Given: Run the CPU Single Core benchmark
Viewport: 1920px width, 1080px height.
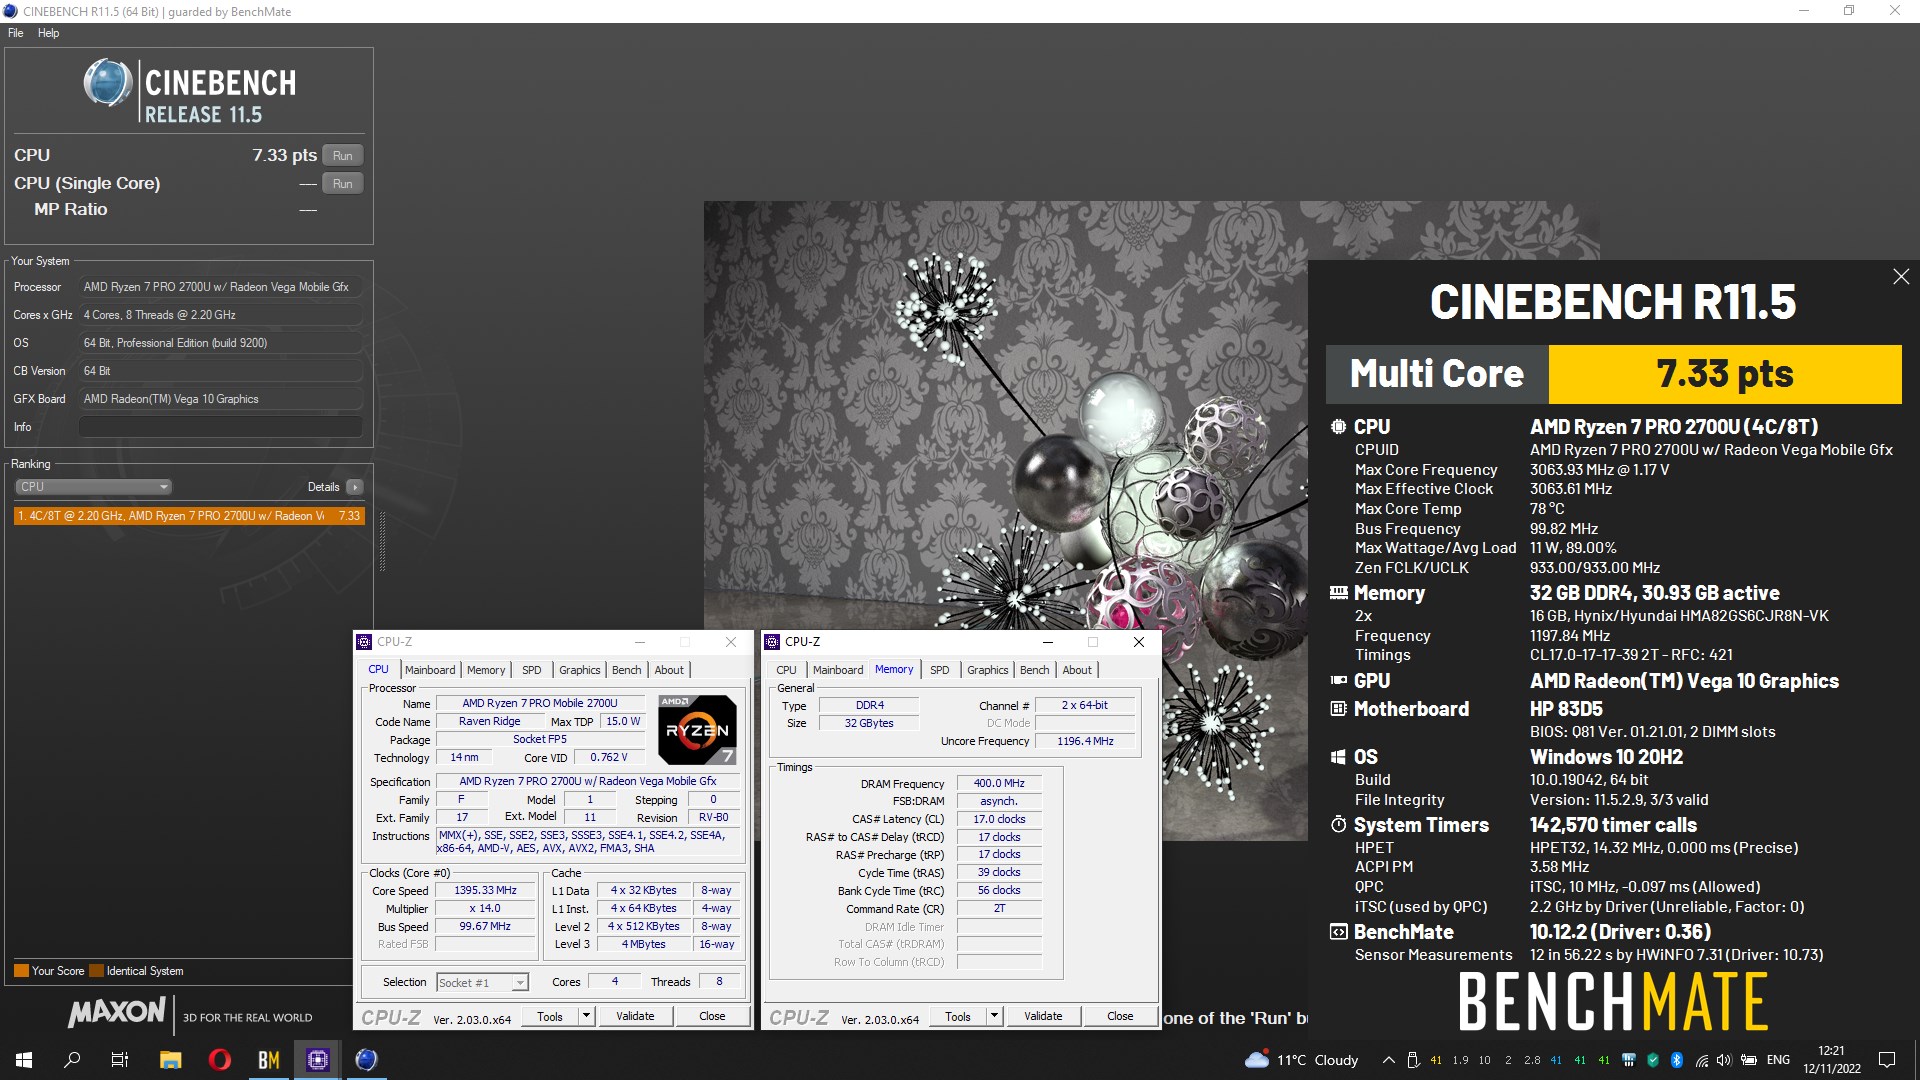Looking at the screenshot, I should click(x=343, y=184).
